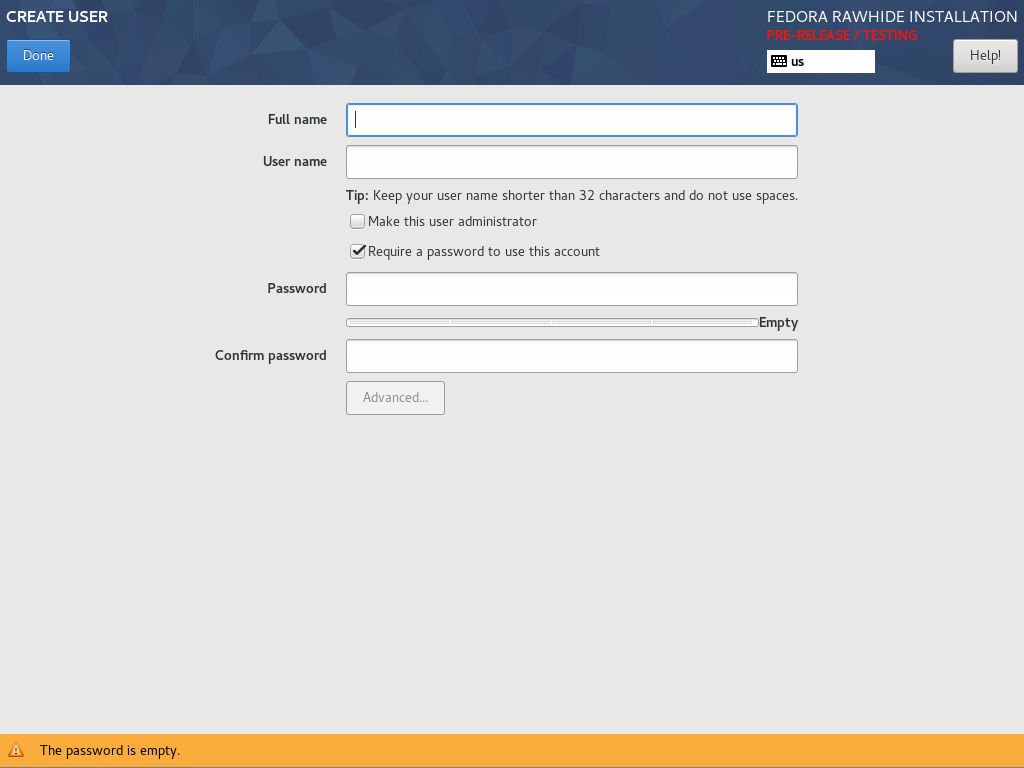The image size is (1024, 768).
Task: Click the 'Confirm password' label
Action: click(270, 355)
